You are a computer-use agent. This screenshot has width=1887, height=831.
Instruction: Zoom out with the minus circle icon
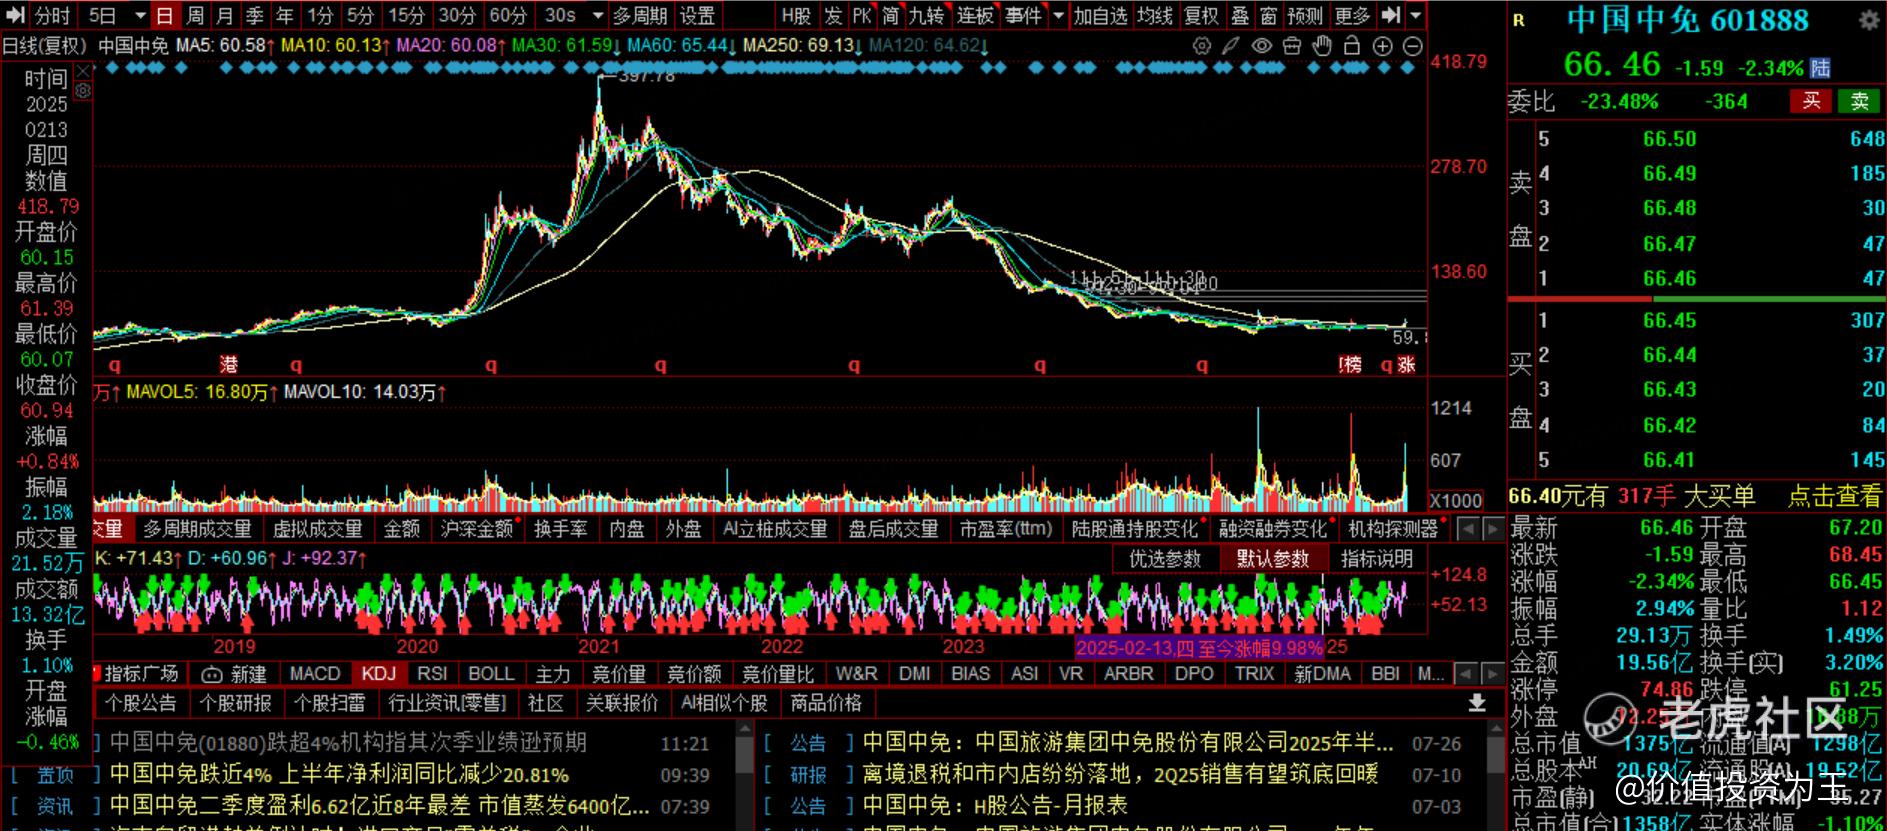tap(1412, 46)
